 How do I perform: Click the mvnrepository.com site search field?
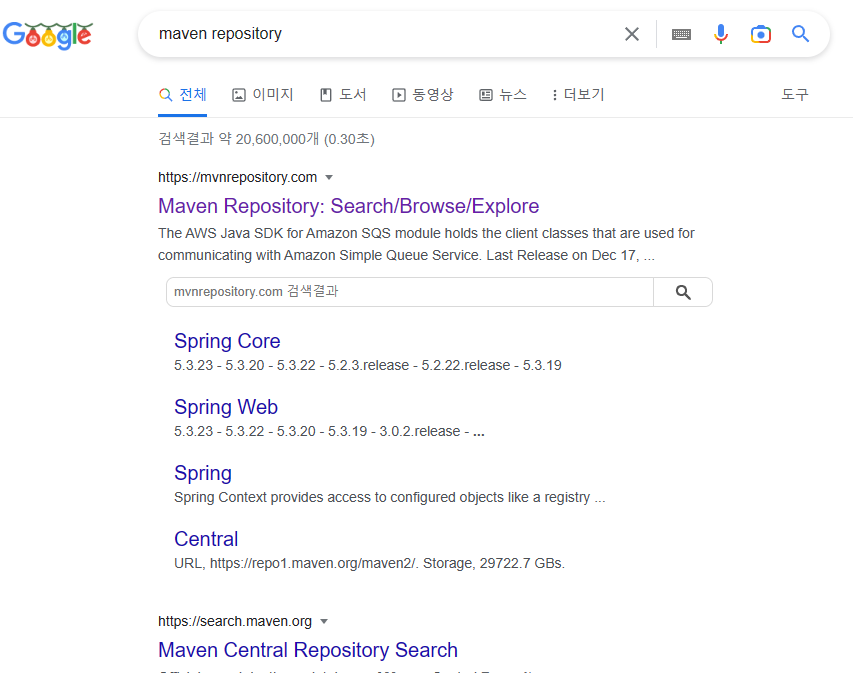[x=410, y=292]
